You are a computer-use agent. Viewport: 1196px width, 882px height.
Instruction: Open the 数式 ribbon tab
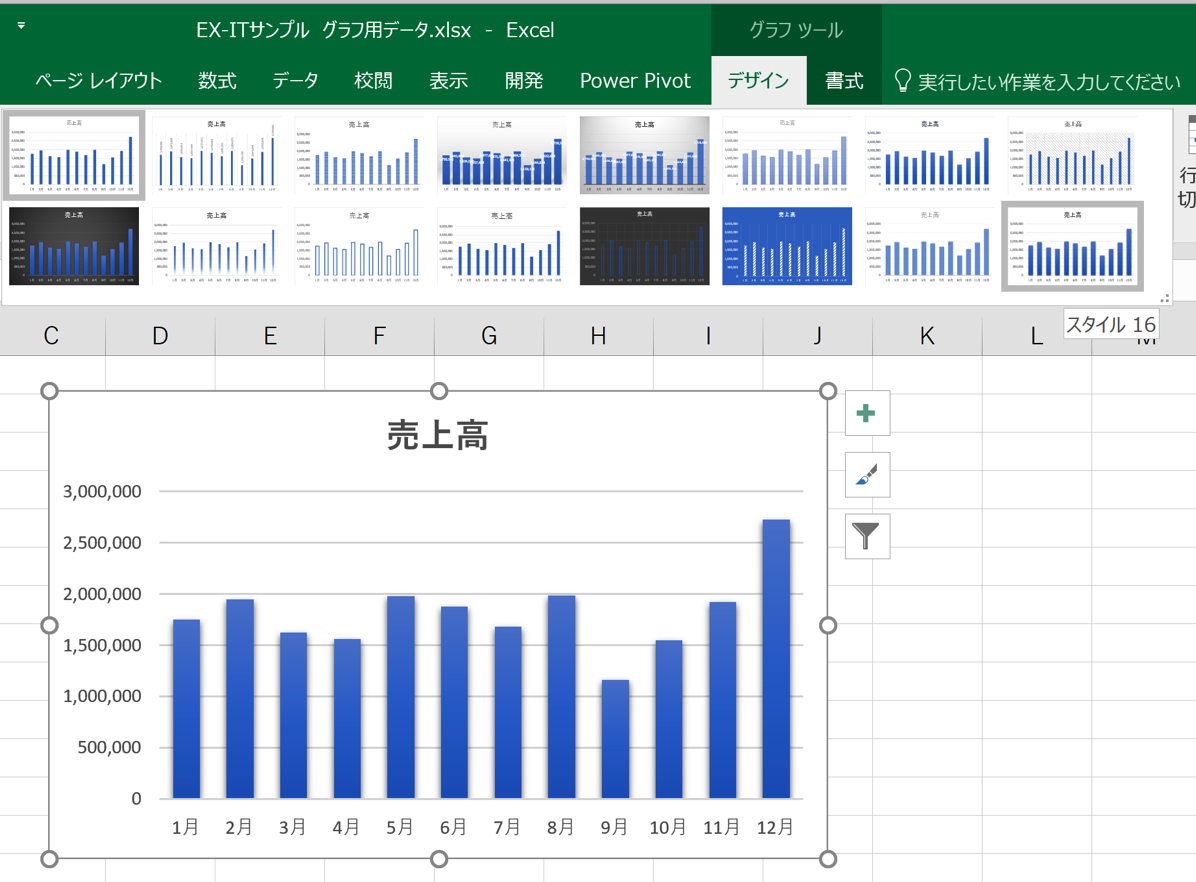click(217, 81)
